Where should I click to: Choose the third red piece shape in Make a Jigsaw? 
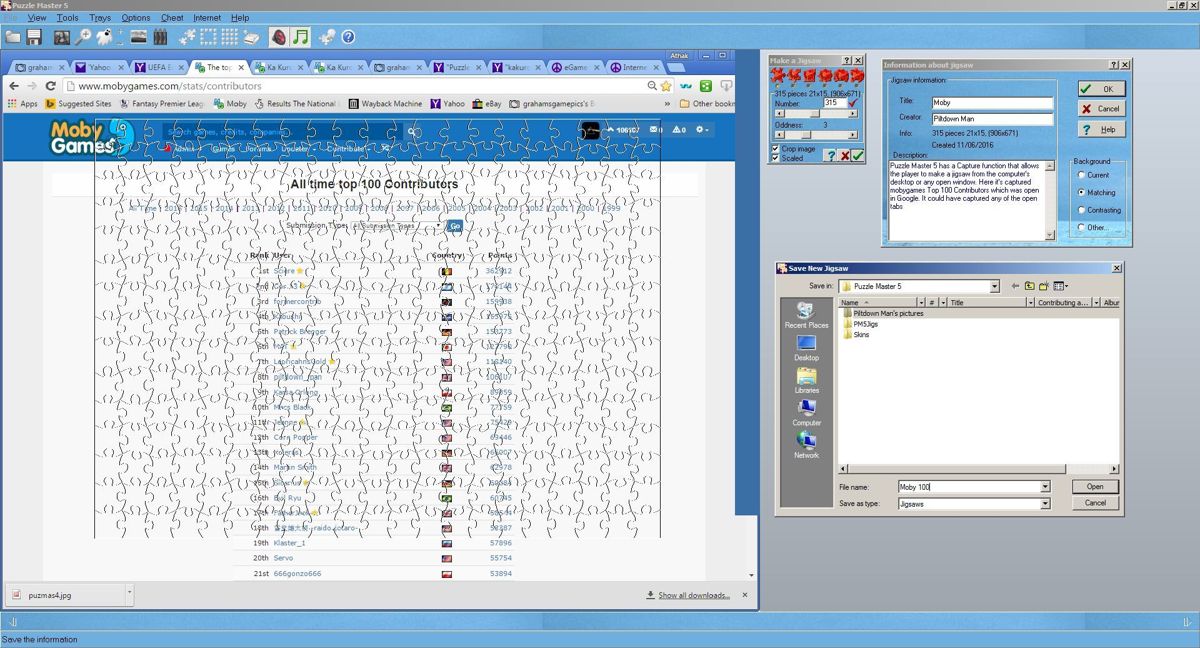click(x=810, y=76)
